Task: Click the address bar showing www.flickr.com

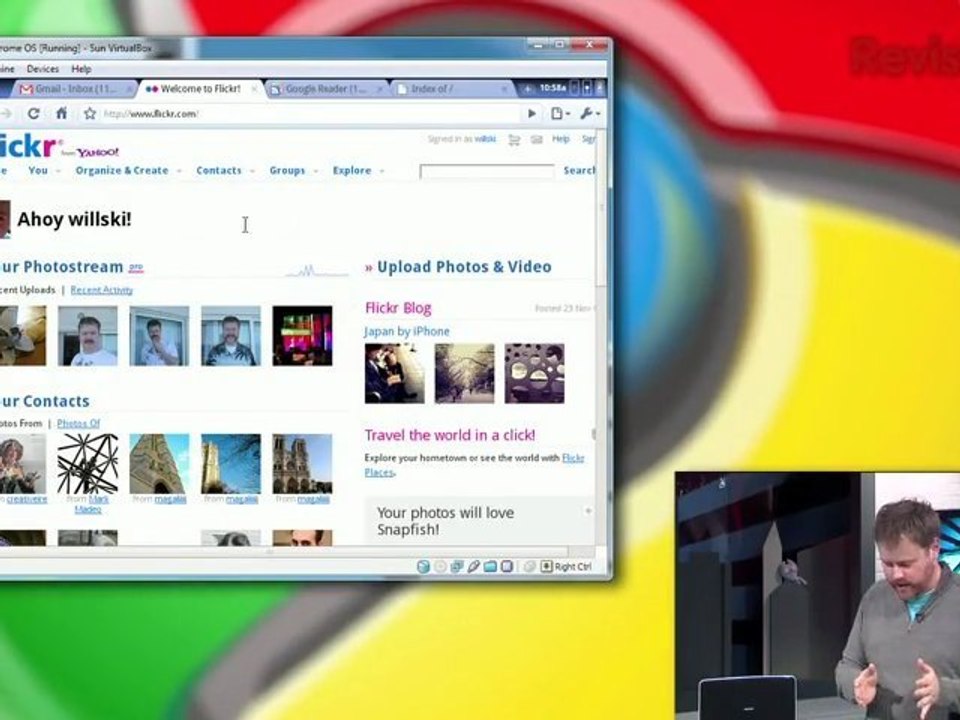Action: (x=310, y=114)
